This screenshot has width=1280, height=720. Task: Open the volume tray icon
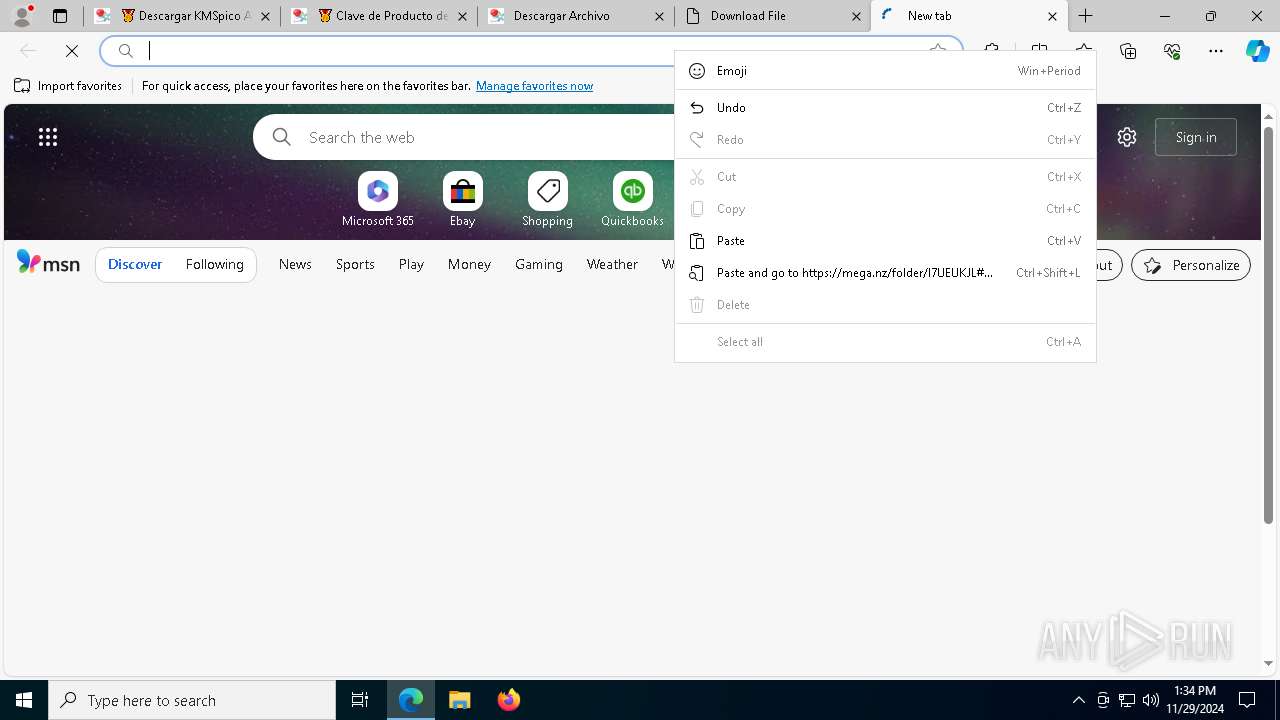[x=1151, y=700]
